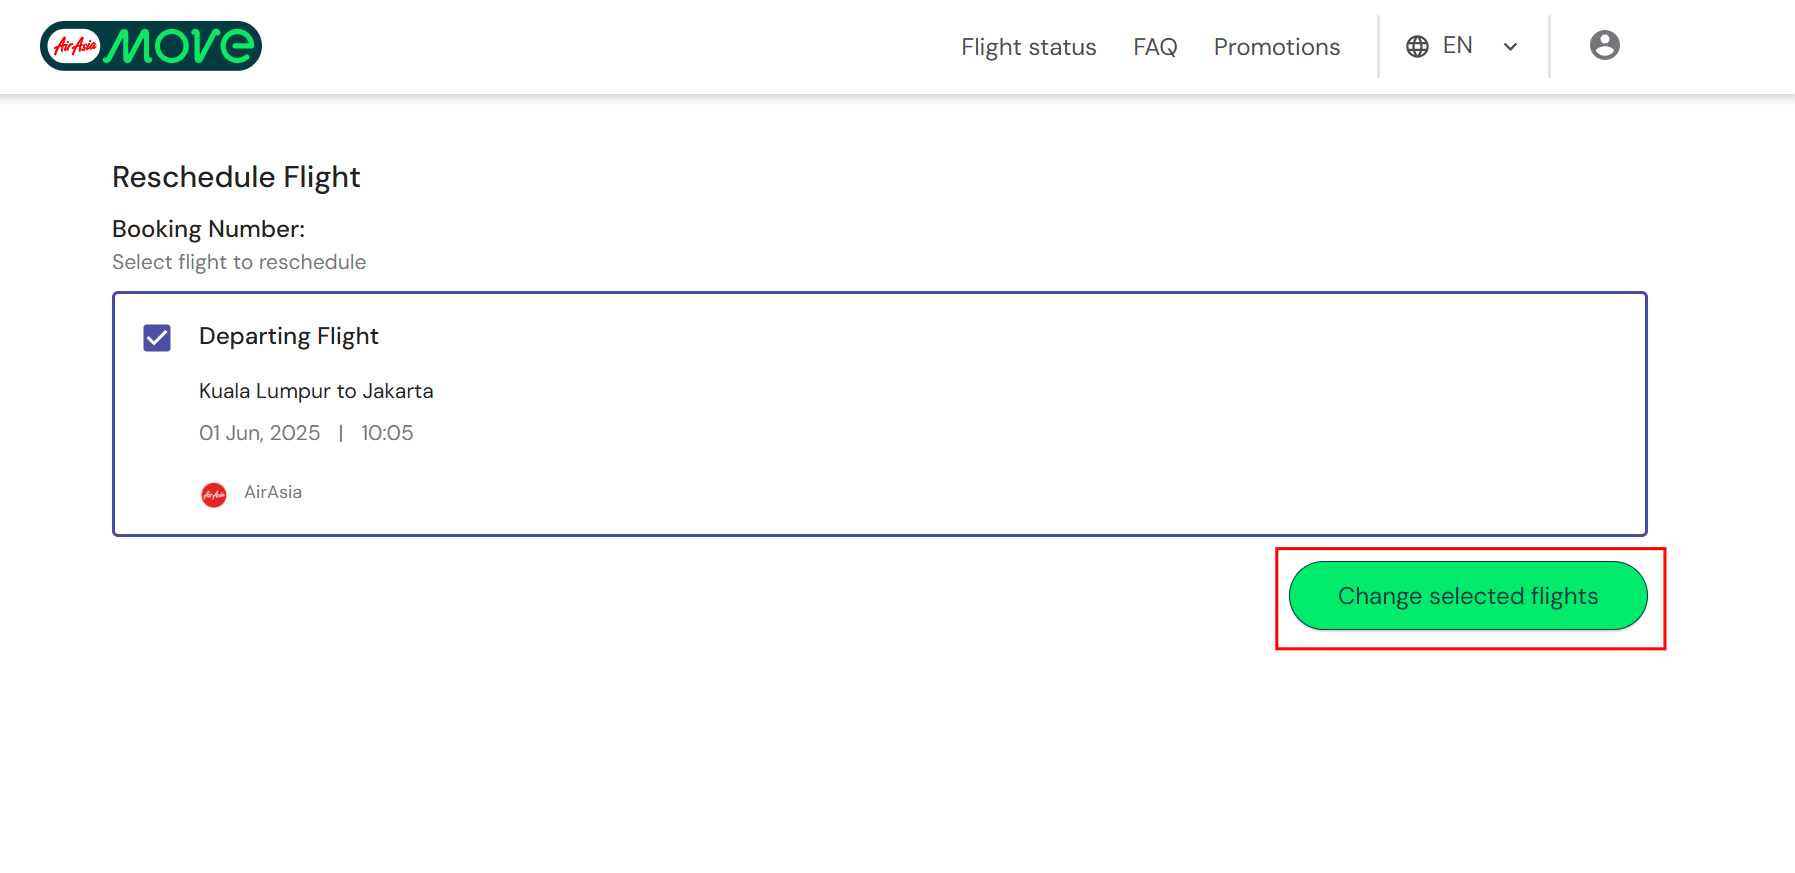1795x873 pixels.
Task: Click the Departing Flight label
Action: point(288,336)
